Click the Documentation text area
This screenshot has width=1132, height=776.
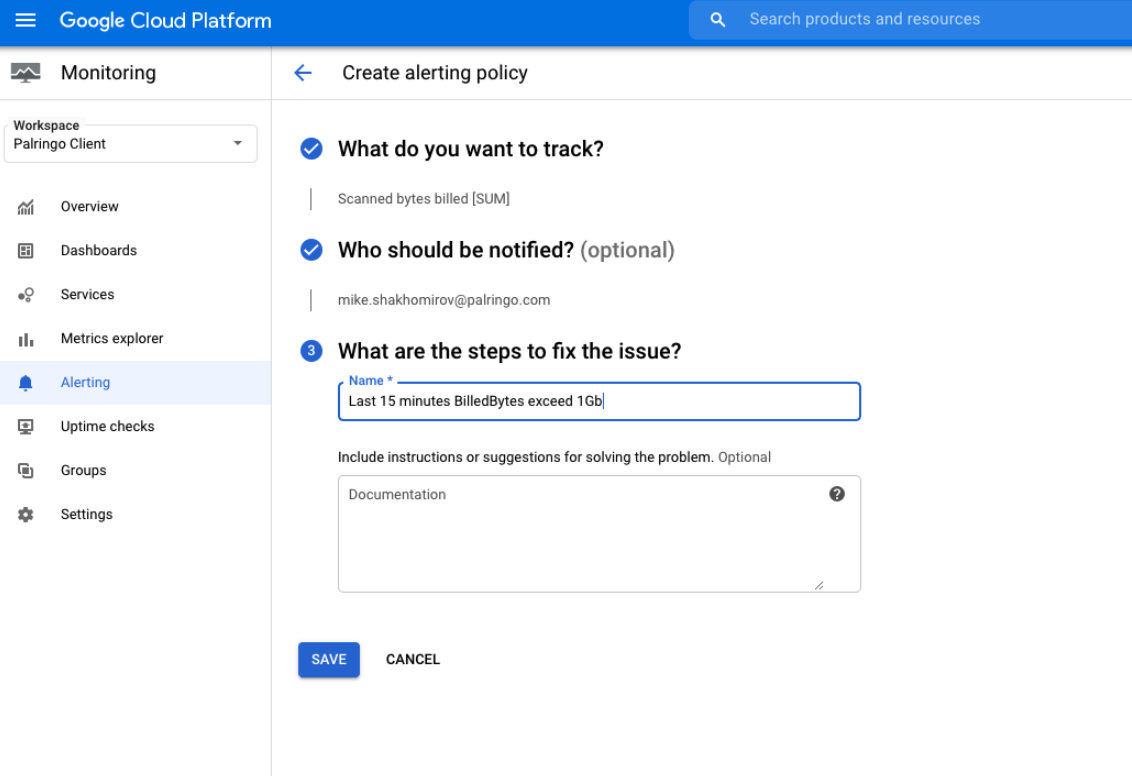point(598,540)
